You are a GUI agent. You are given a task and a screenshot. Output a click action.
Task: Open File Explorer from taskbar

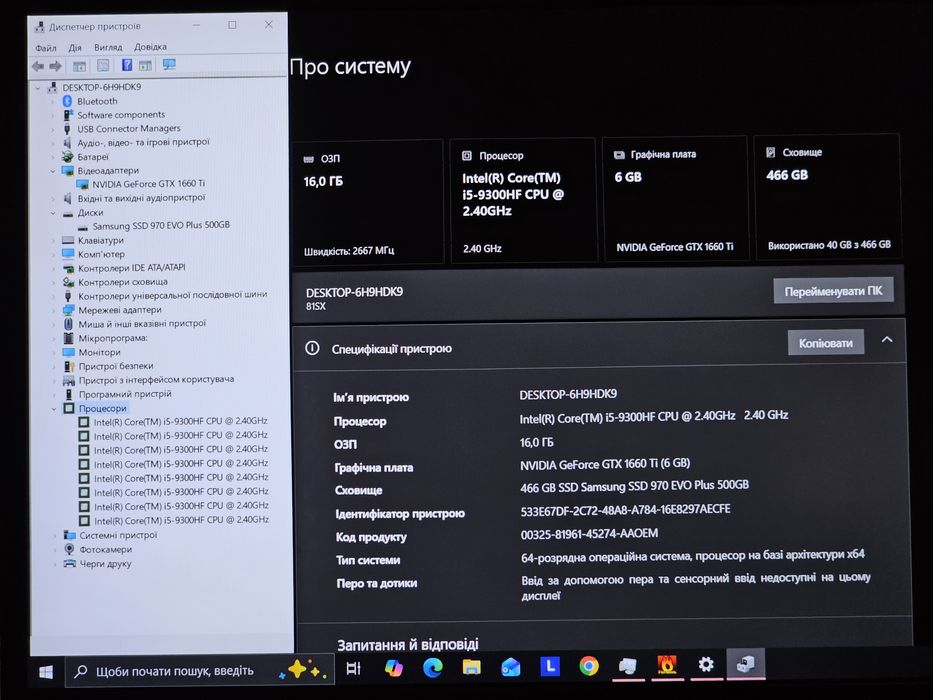coord(472,667)
